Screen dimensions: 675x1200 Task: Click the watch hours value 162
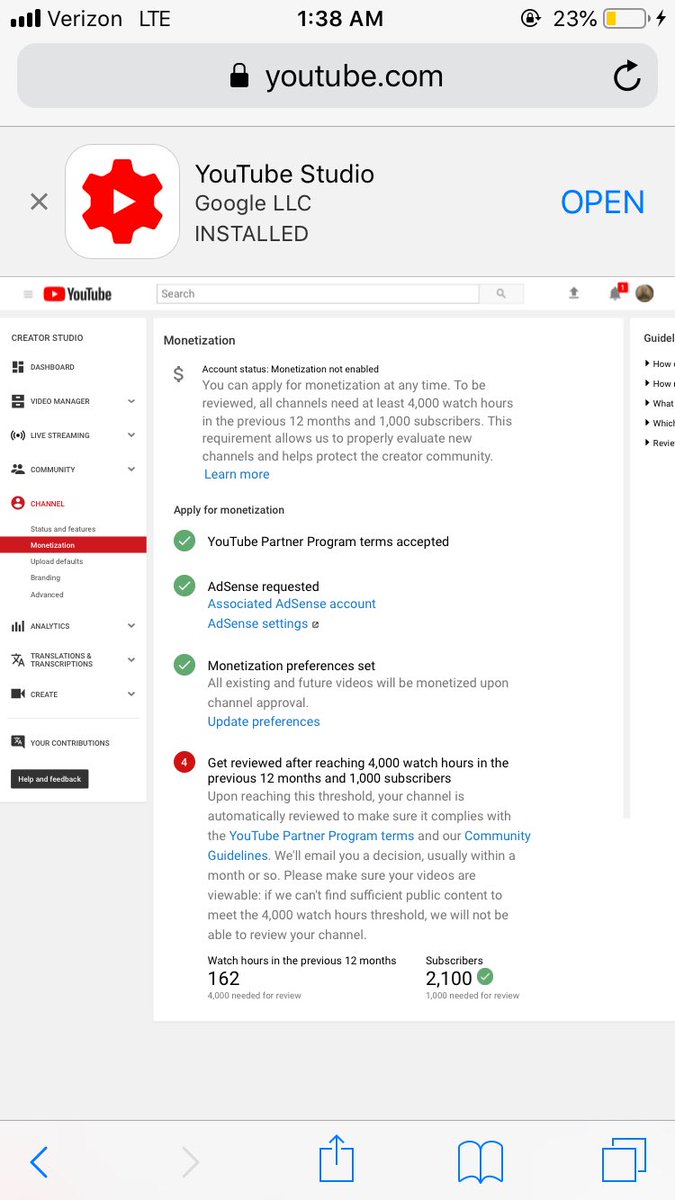click(224, 978)
